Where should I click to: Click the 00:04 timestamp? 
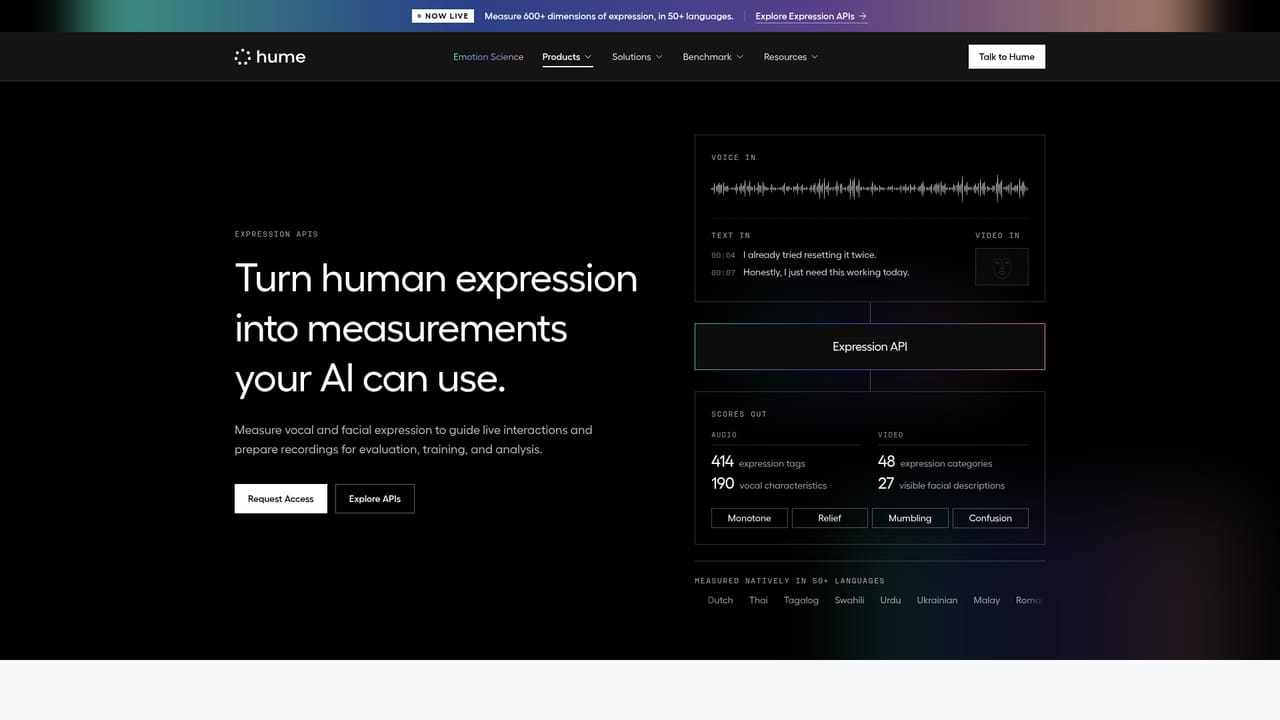tap(723, 255)
